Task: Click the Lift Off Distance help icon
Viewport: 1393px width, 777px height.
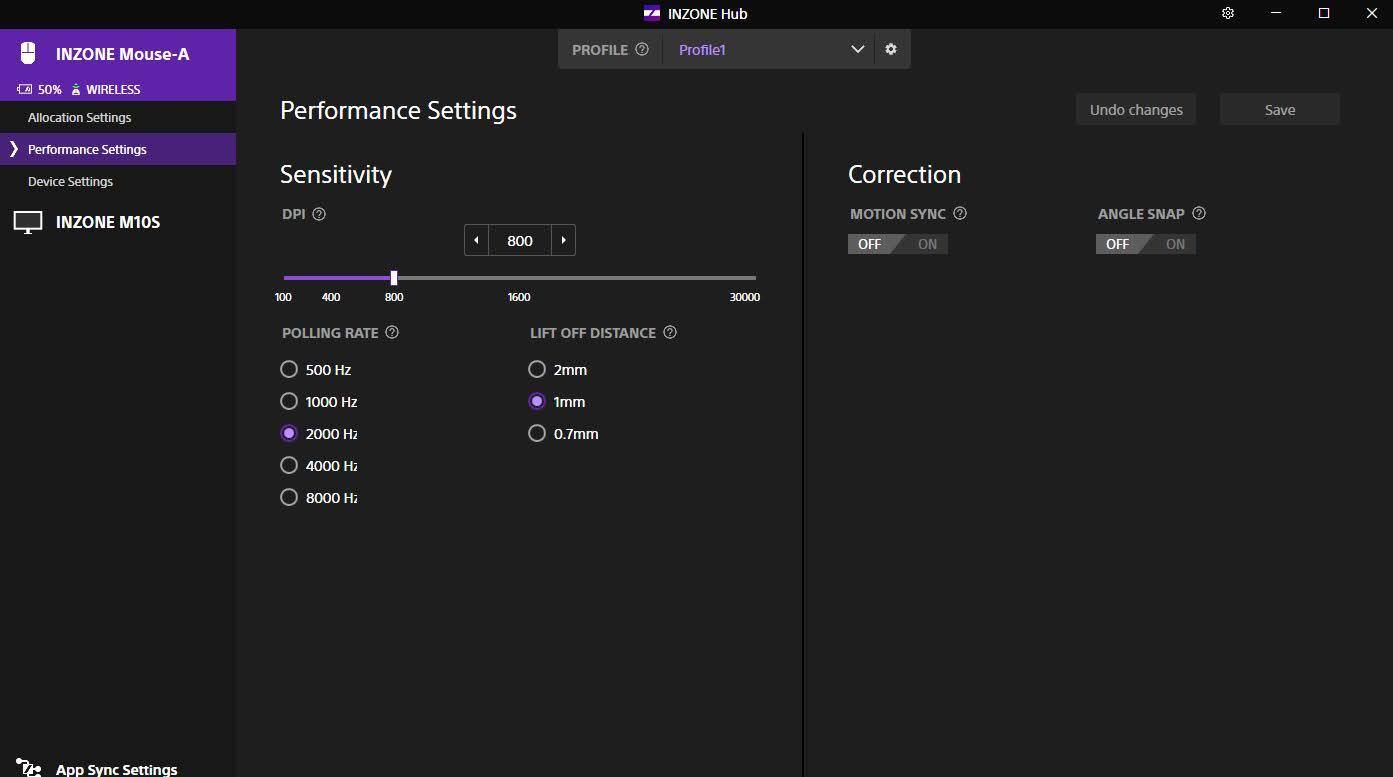Action: point(670,332)
